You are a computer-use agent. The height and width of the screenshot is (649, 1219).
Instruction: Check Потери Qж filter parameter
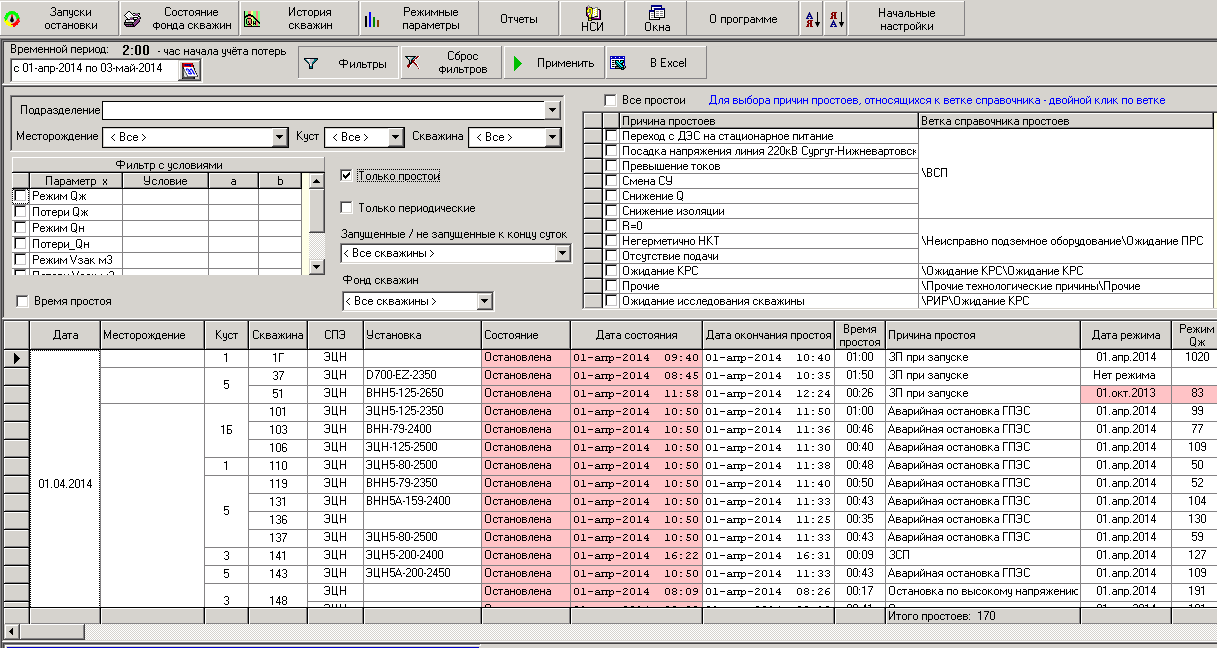[21, 212]
